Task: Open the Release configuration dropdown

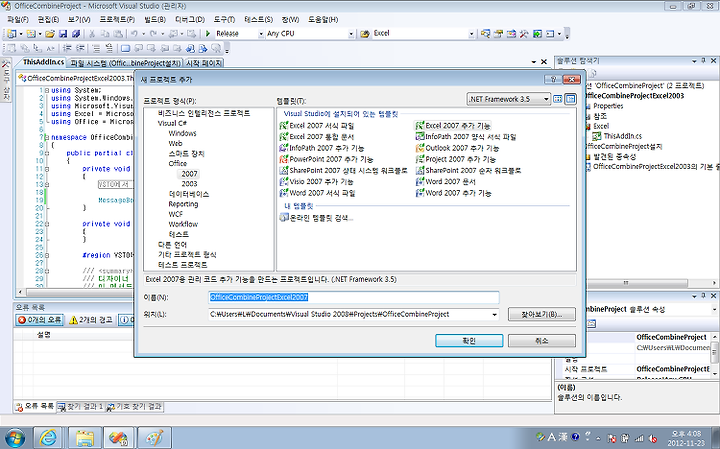Action: click(x=261, y=34)
